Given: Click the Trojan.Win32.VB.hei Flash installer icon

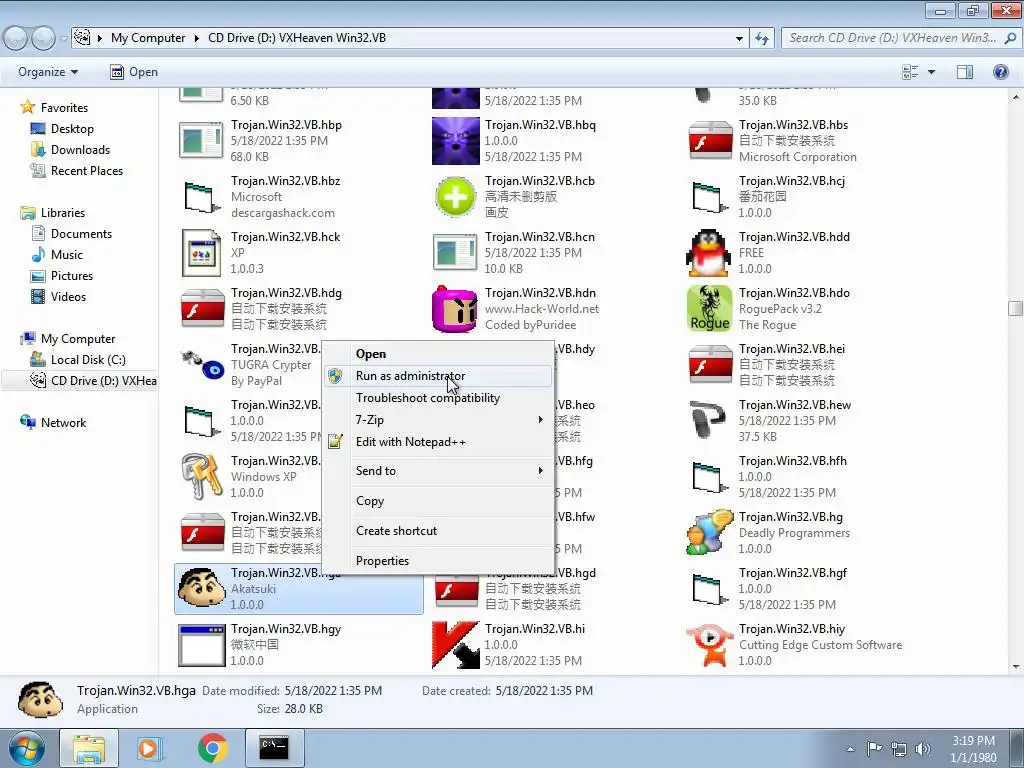Looking at the screenshot, I should (x=711, y=364).
